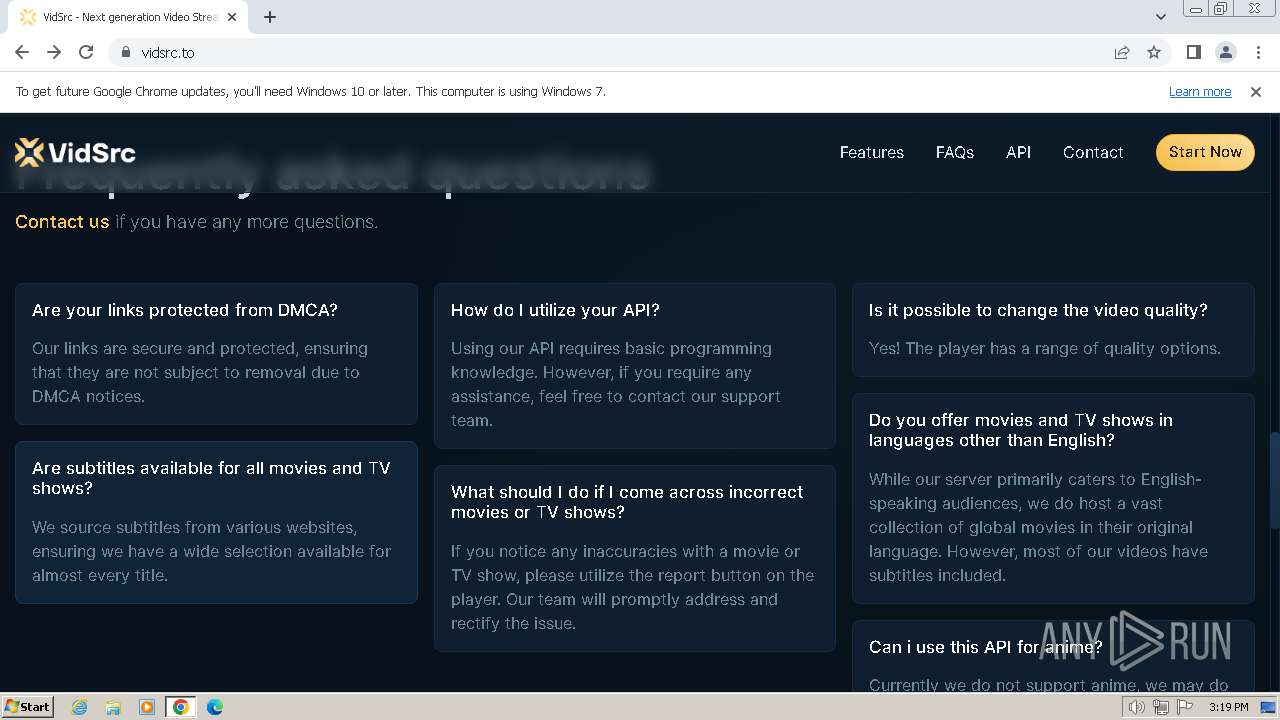This screenshot has height=720, width=1280.
Task: Open the Action Center flag tray icon
Action: point(1185,707)
